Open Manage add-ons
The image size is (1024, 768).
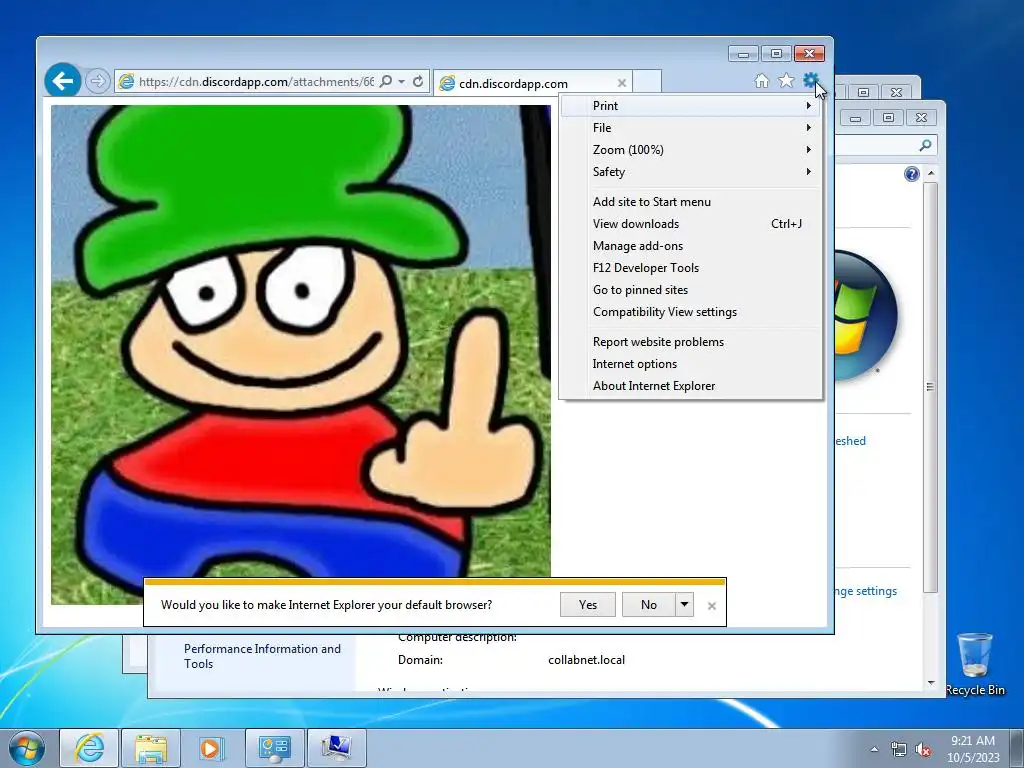691,246
